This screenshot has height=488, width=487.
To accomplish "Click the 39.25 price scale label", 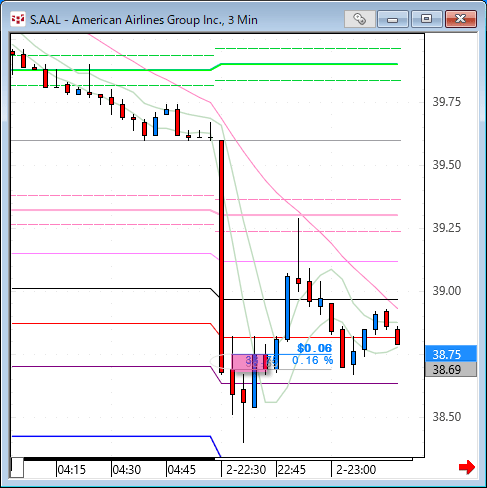I will coord(447,228).
